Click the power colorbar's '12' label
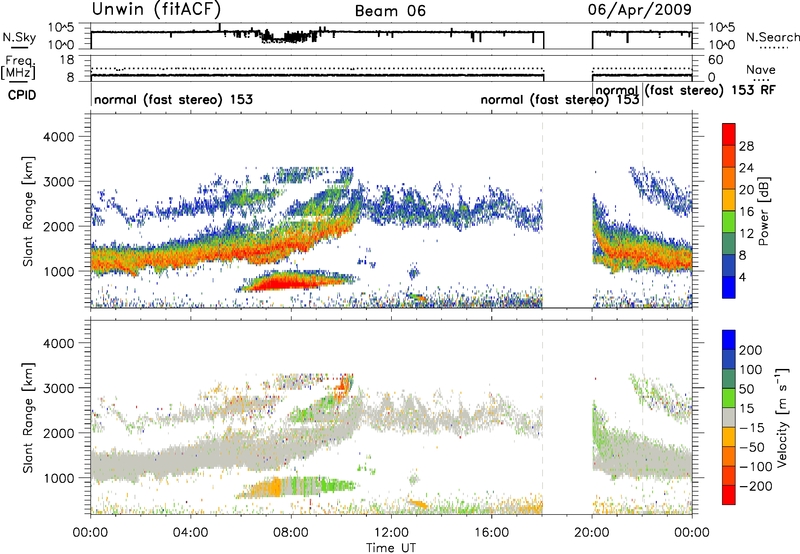800x554 pixels. 746,234
